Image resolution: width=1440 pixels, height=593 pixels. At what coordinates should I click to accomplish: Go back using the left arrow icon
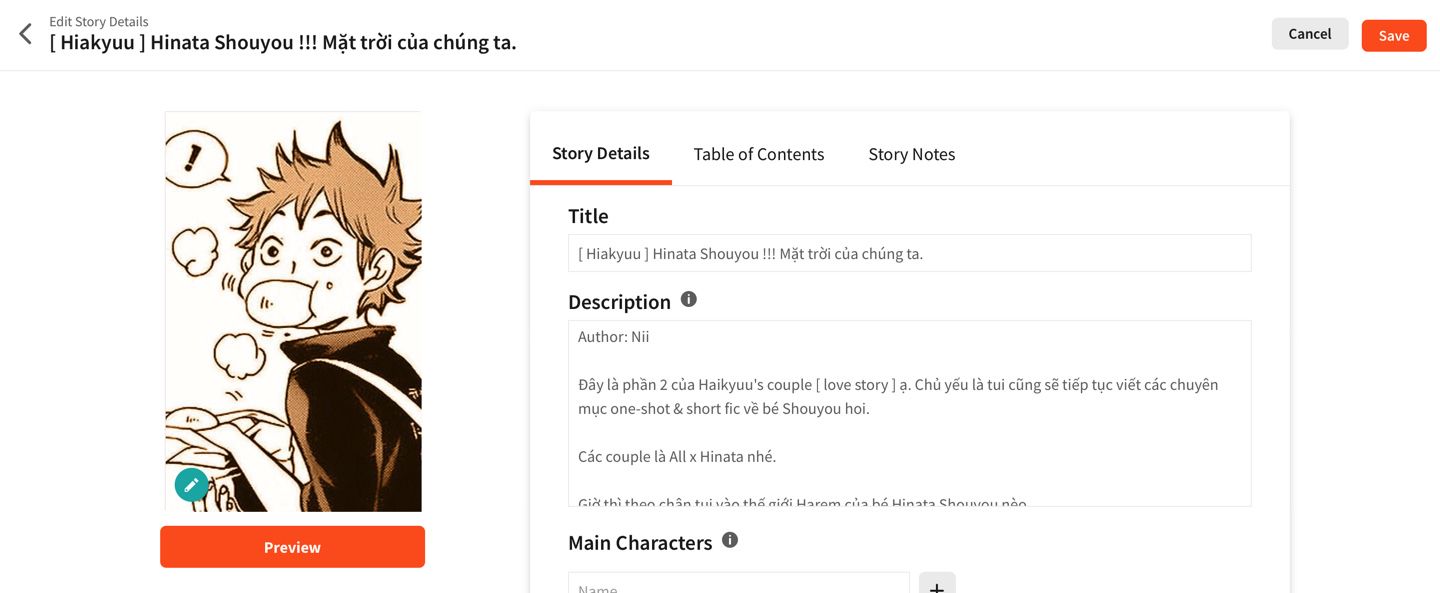pyautogui.click(x=26, y=34)
